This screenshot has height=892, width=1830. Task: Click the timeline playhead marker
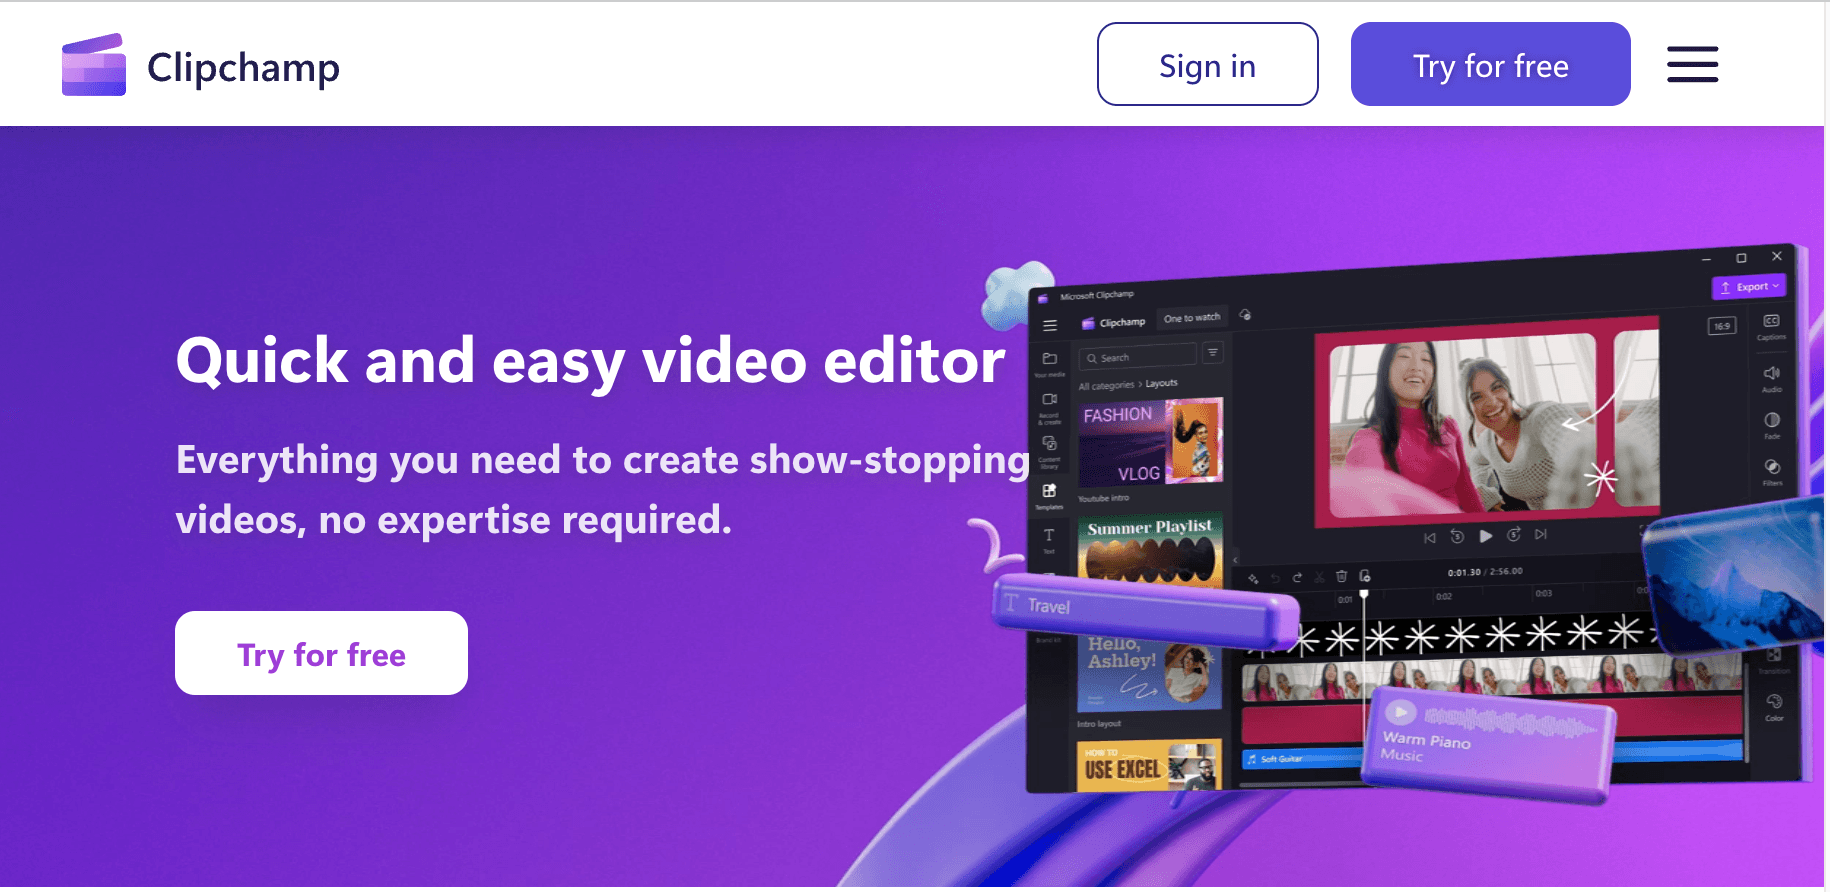coord(1363,595)
